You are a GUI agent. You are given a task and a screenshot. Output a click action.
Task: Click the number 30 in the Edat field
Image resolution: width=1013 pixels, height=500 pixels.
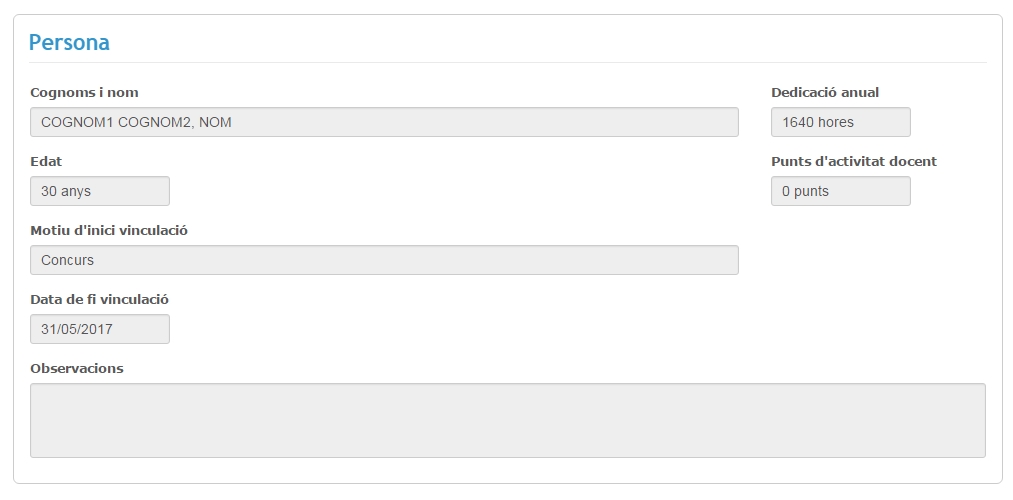49,191
